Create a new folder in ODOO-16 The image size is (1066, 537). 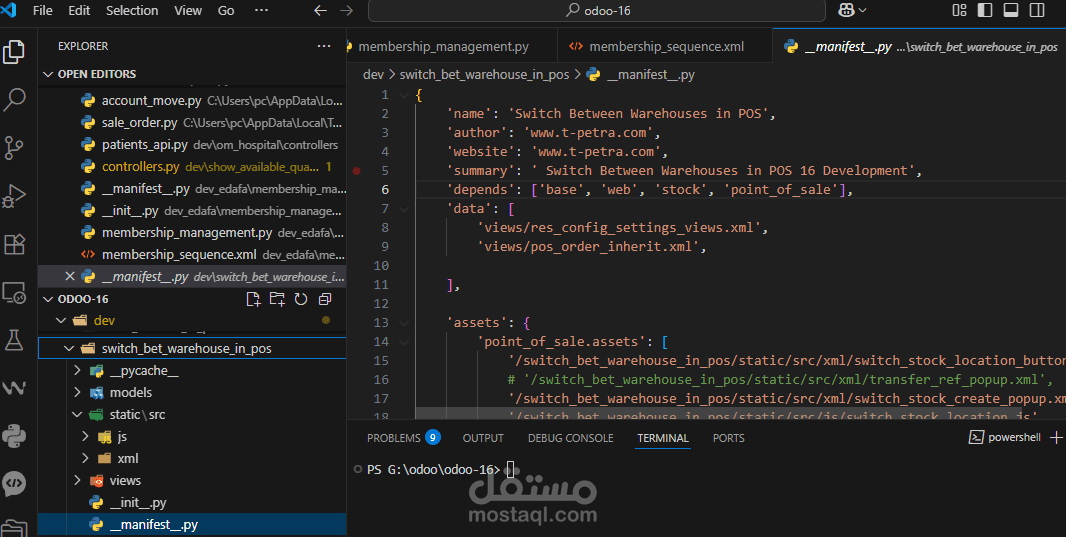point(277,299)
